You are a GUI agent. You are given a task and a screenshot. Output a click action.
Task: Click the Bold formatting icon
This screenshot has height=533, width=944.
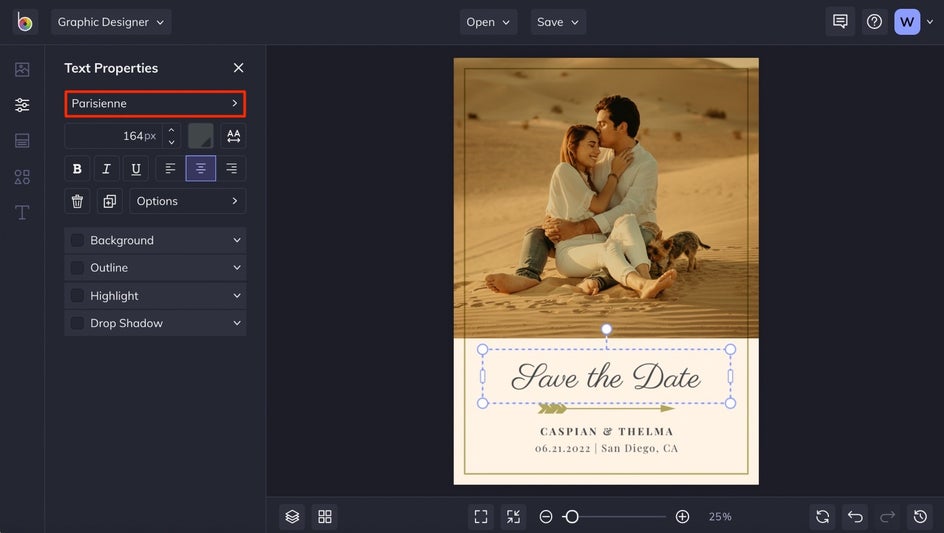pos(77,169)
